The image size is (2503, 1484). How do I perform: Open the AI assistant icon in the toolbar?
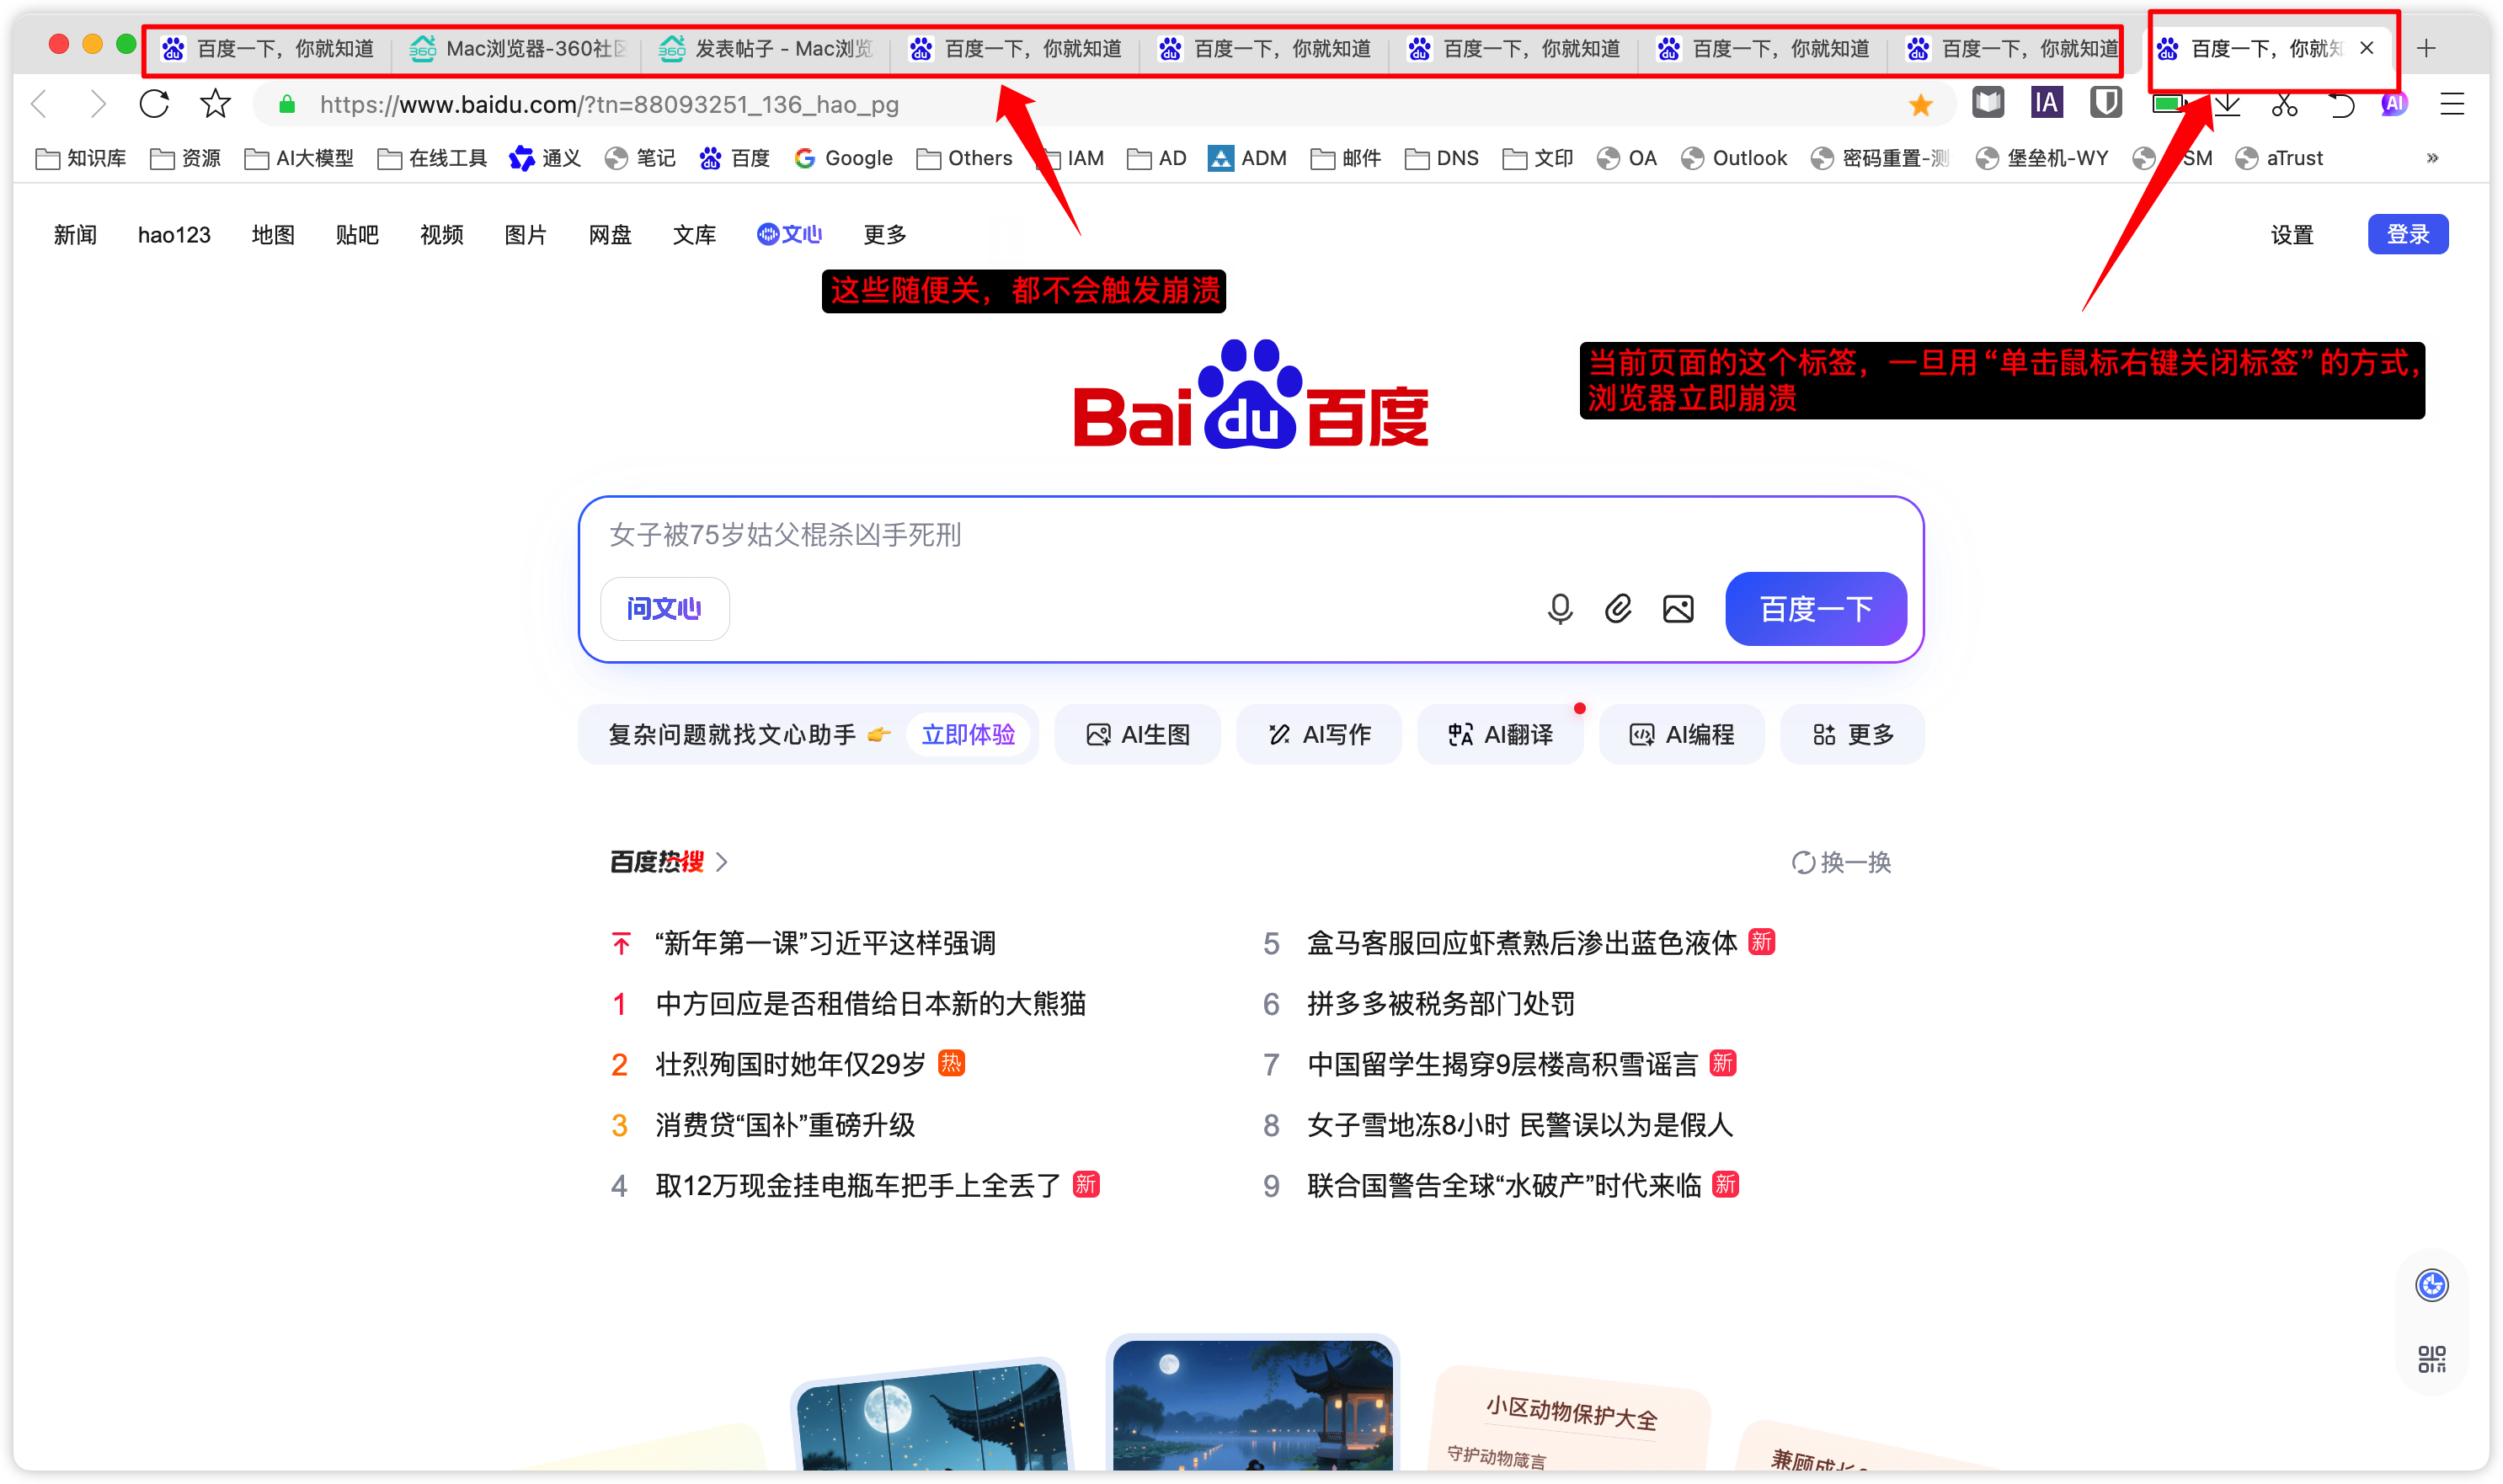[x=2393, y=104]
